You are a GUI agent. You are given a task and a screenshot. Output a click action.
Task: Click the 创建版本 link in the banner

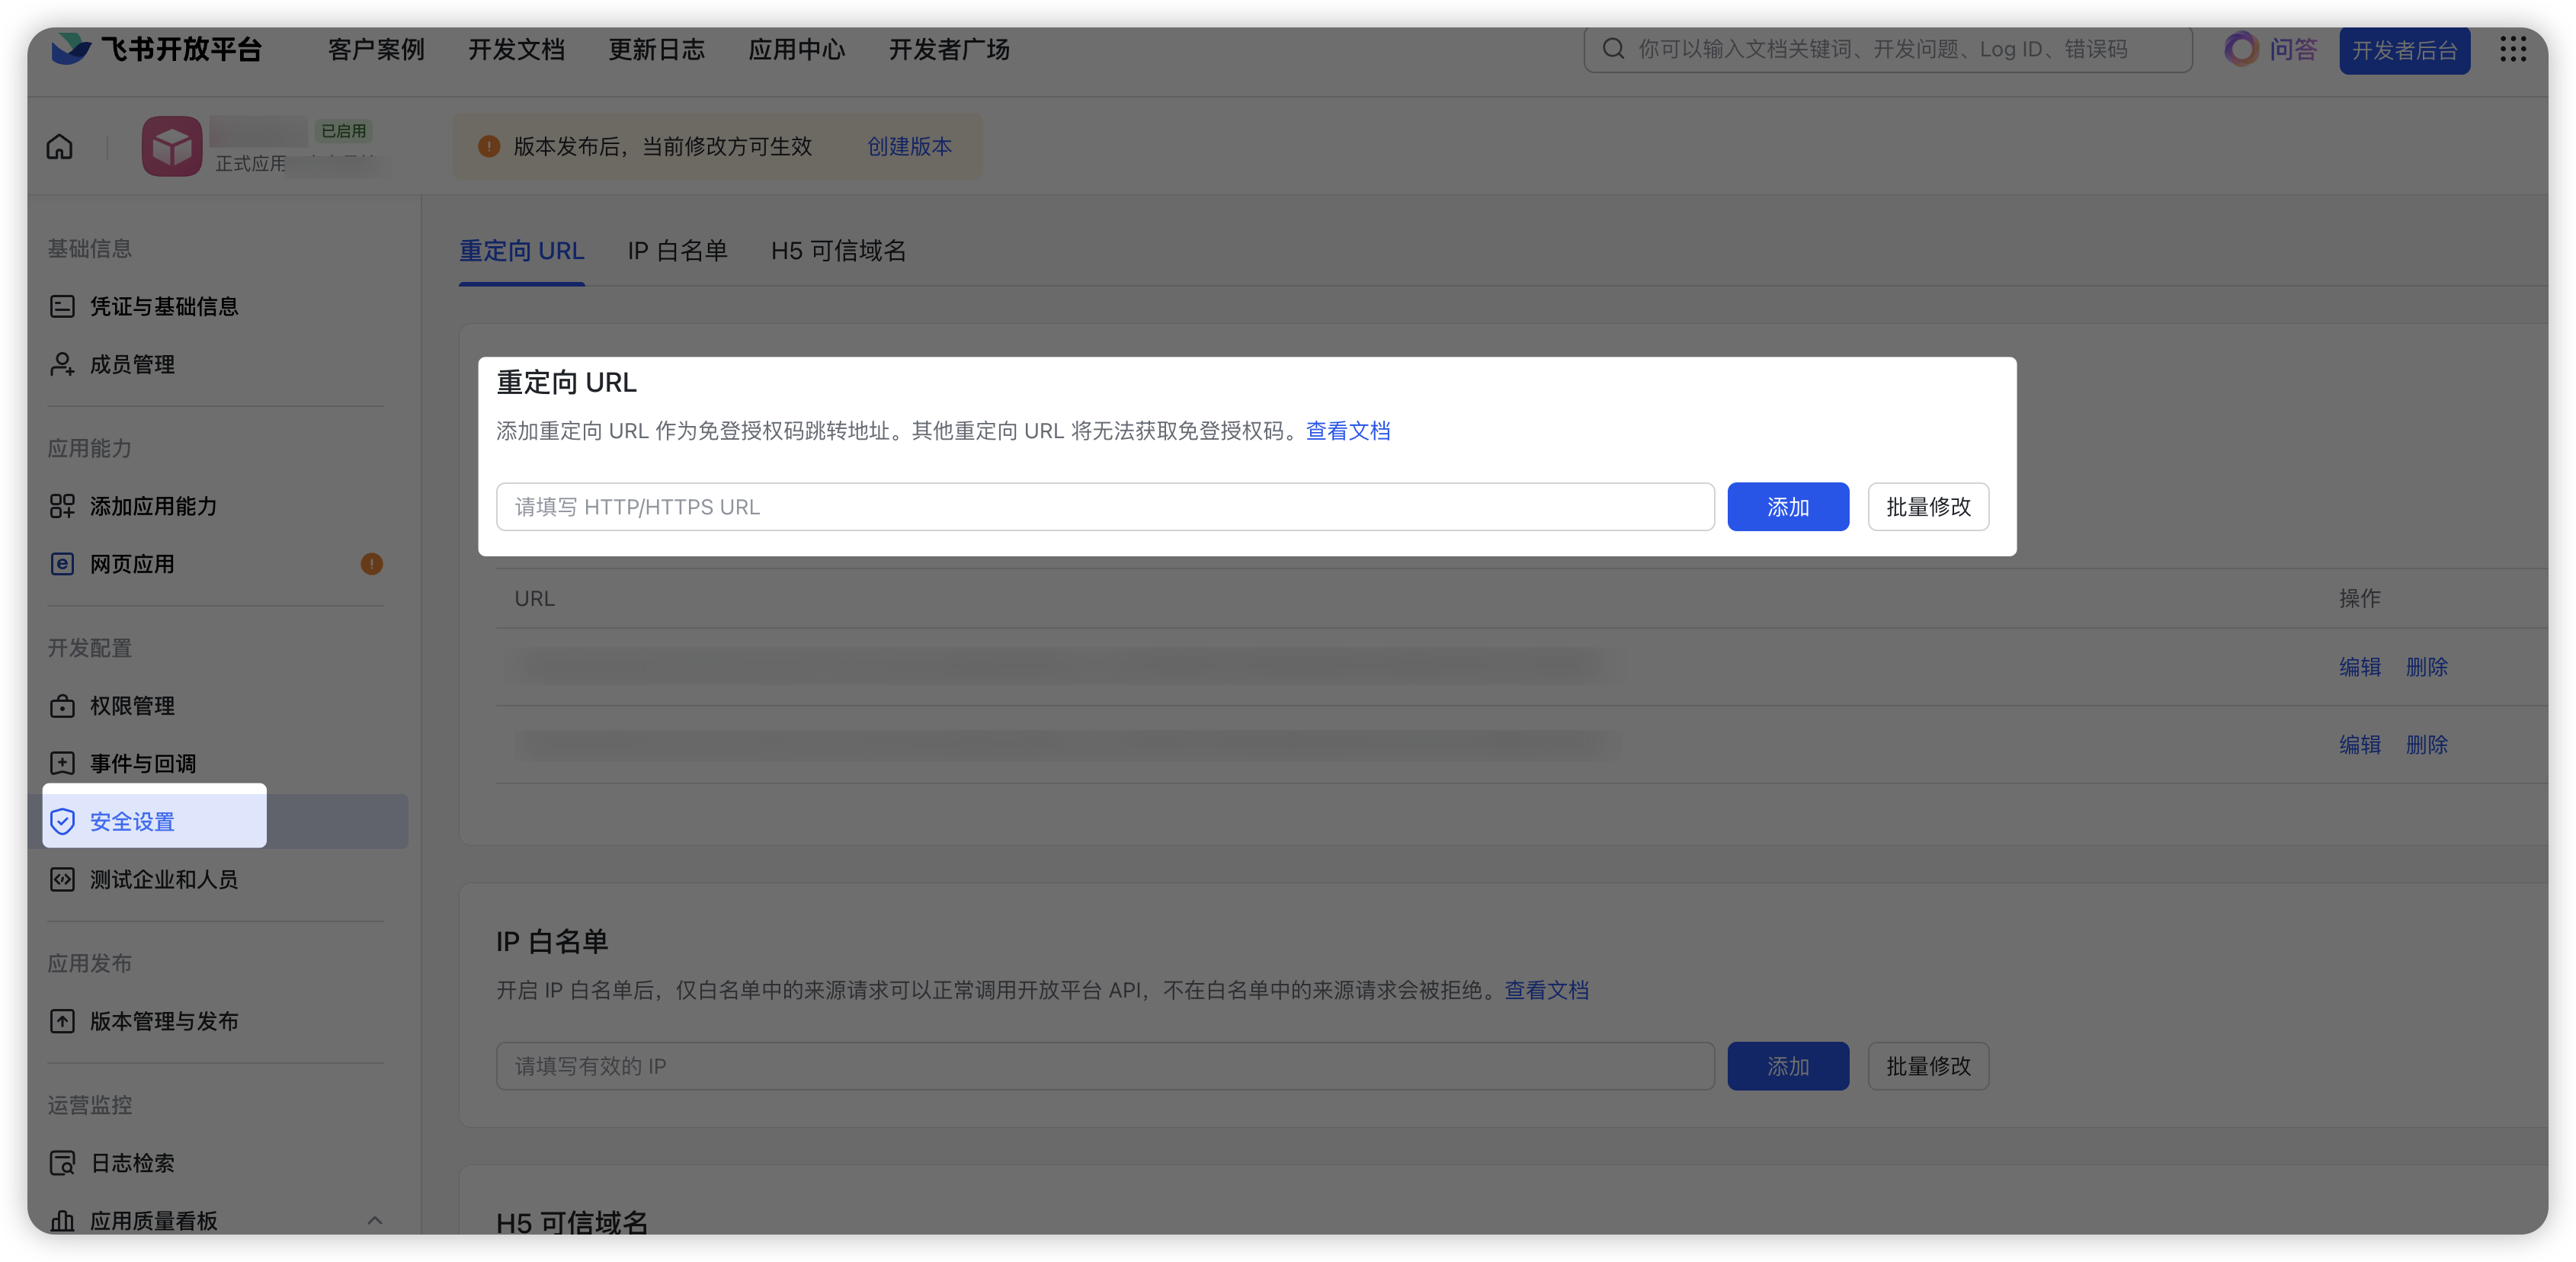click(909, 147)
